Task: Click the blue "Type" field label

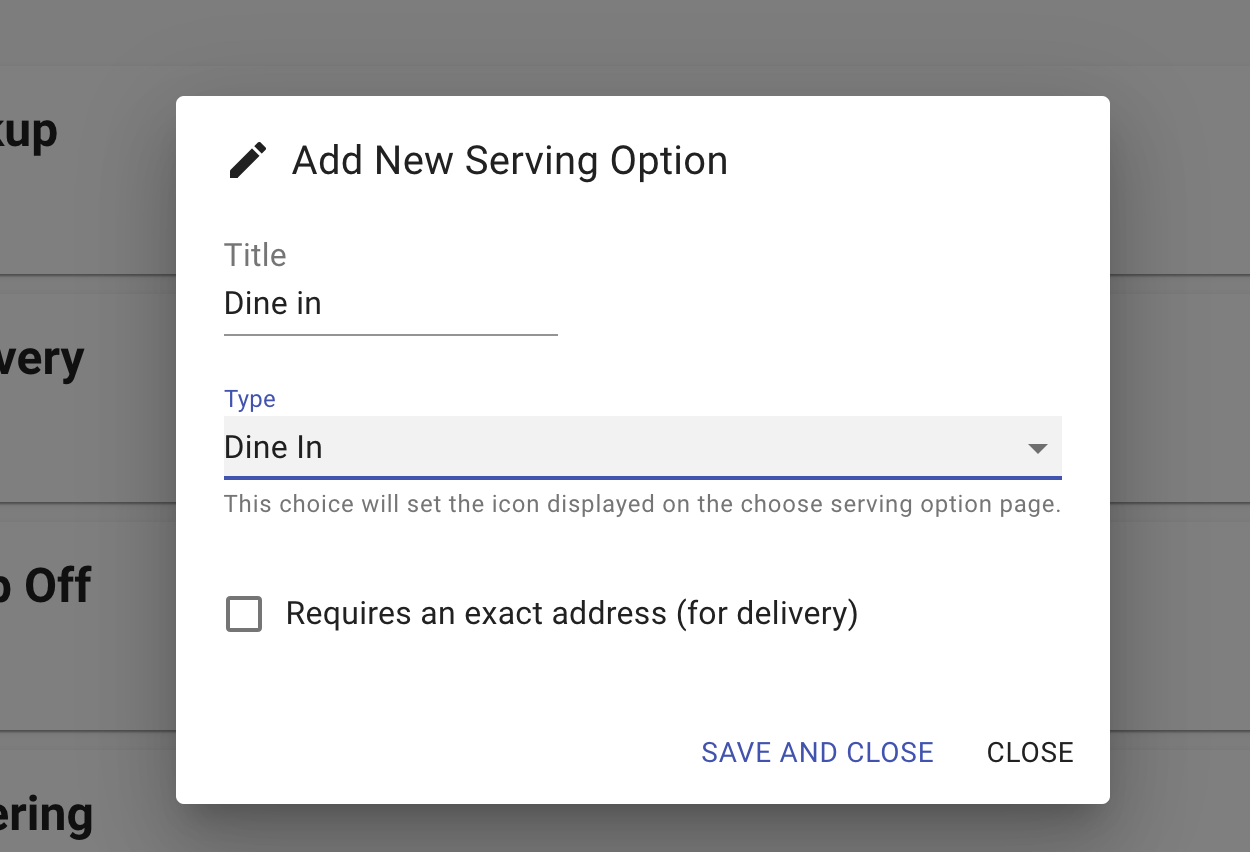Action: point(250,399)
